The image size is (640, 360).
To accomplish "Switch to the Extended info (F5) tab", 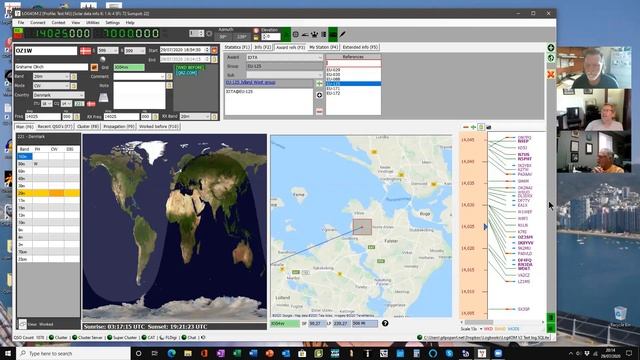I will click(x=360, y=47).
